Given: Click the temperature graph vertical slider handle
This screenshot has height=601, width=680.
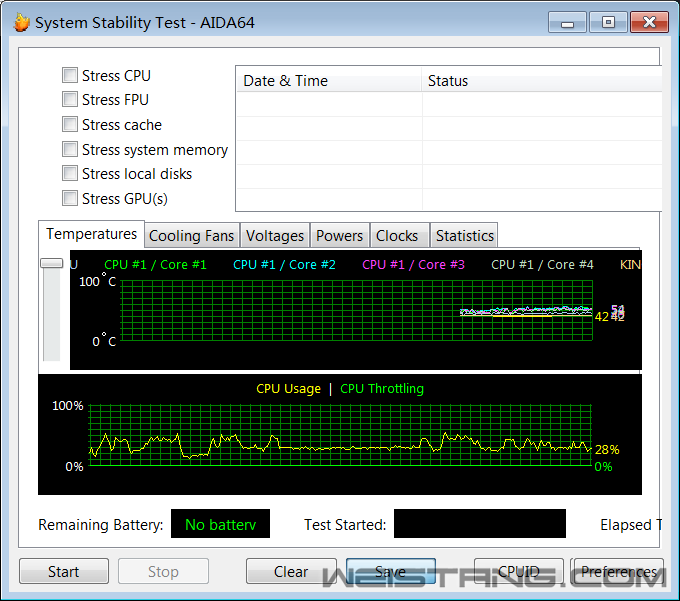Looking at the screenshot, I should [x=51, y=263].
